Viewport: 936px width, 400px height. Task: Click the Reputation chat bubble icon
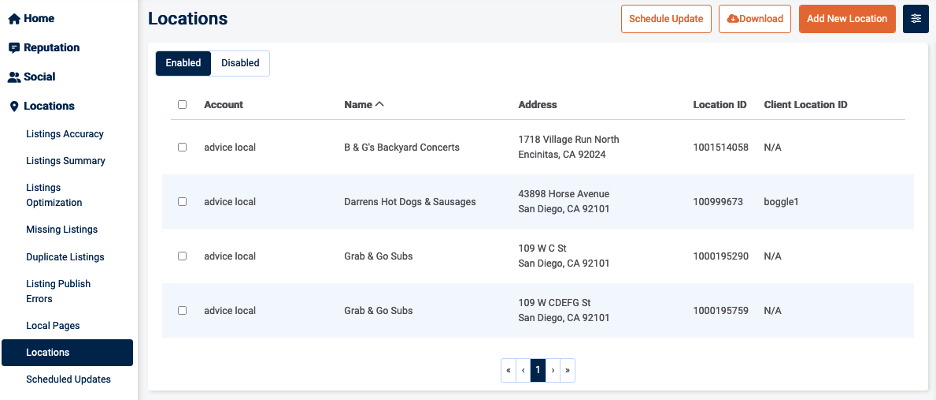coord(14,48)
